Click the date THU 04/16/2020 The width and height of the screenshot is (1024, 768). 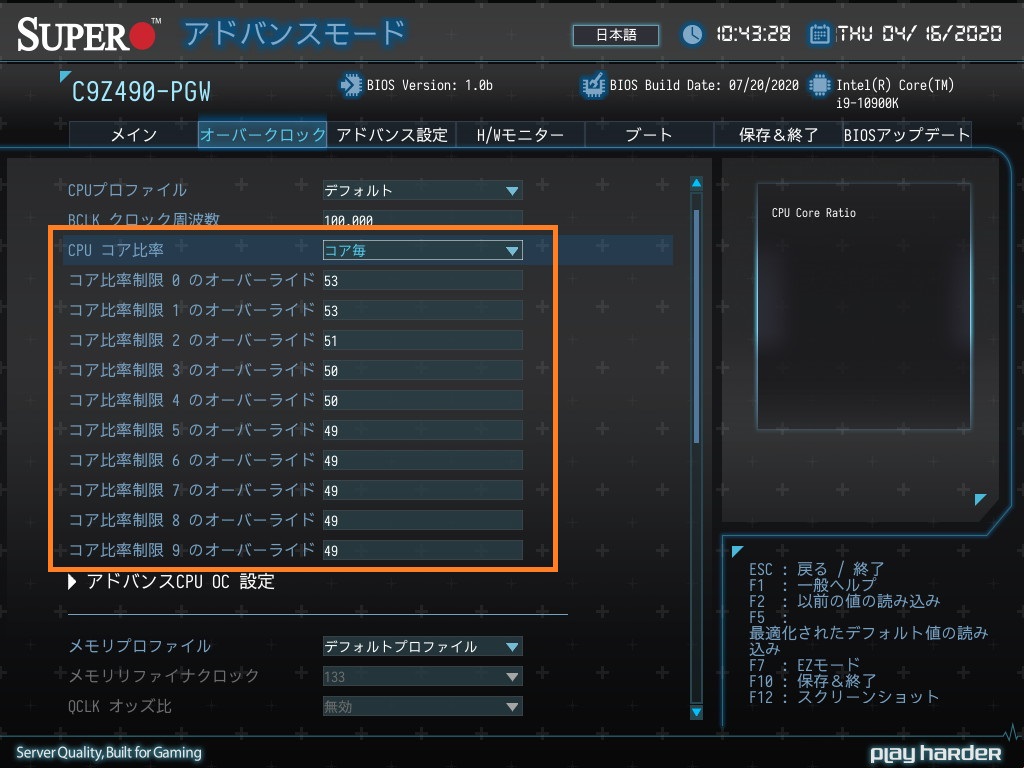pyautogui.click(x=920, y=34)
